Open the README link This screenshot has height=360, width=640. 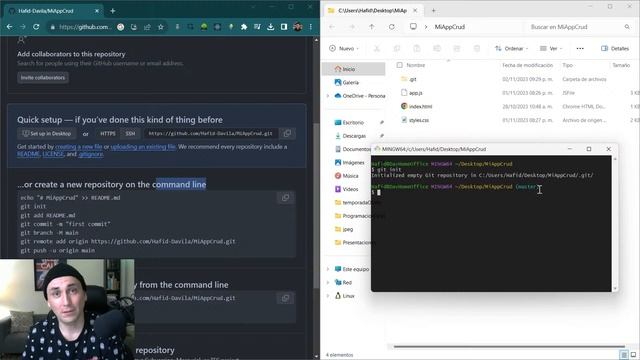(28, 154)
